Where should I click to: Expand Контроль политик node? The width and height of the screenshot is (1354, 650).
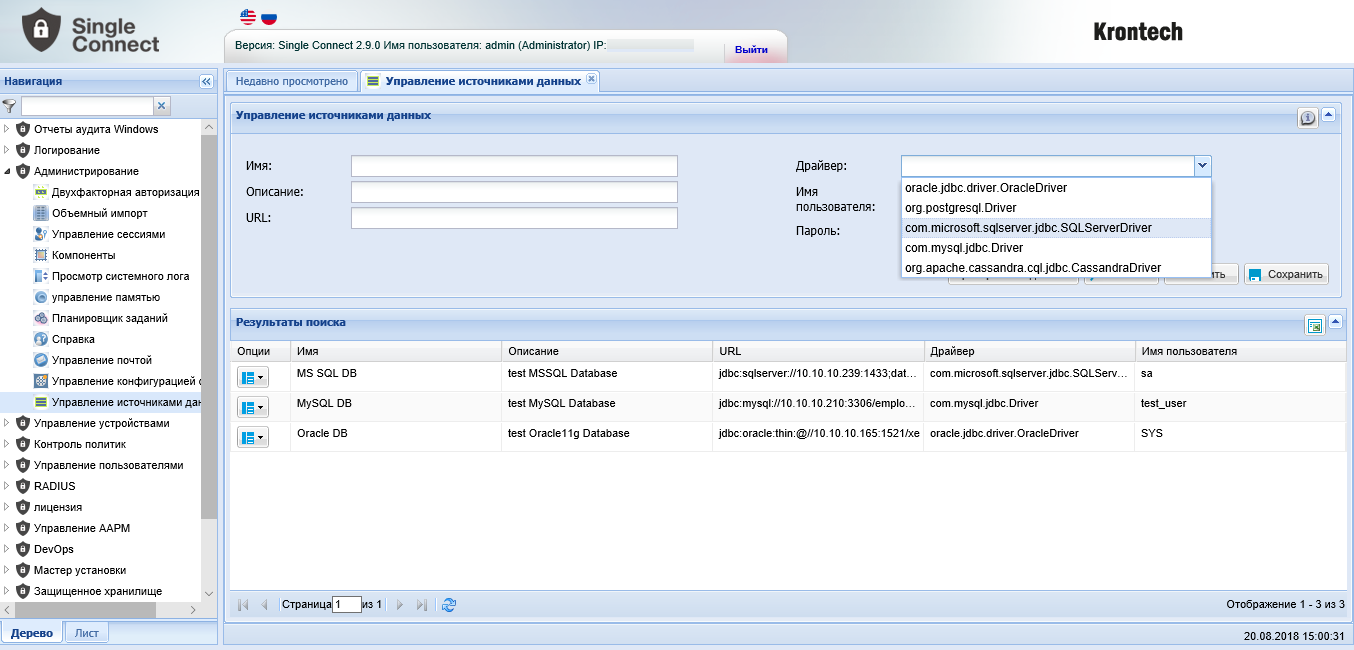tap(7, 444)
